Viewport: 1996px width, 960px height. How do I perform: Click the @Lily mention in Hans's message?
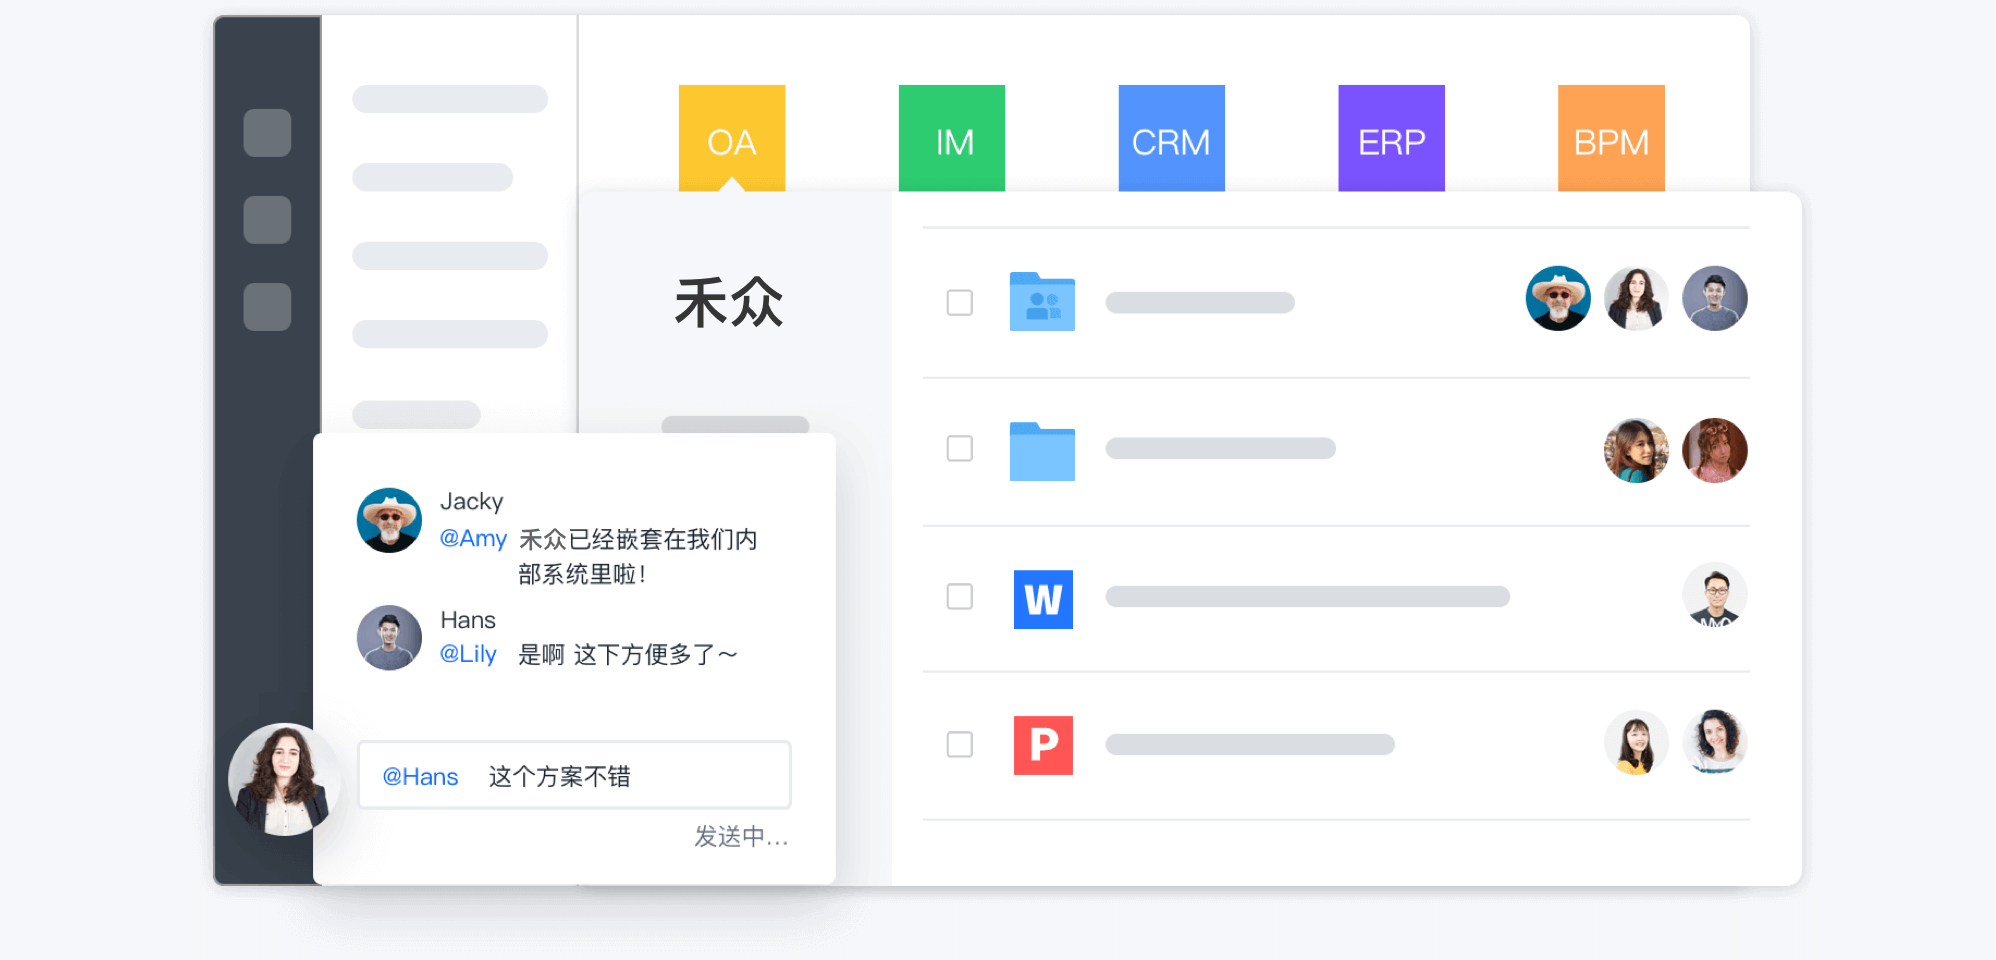pos(468,654)
